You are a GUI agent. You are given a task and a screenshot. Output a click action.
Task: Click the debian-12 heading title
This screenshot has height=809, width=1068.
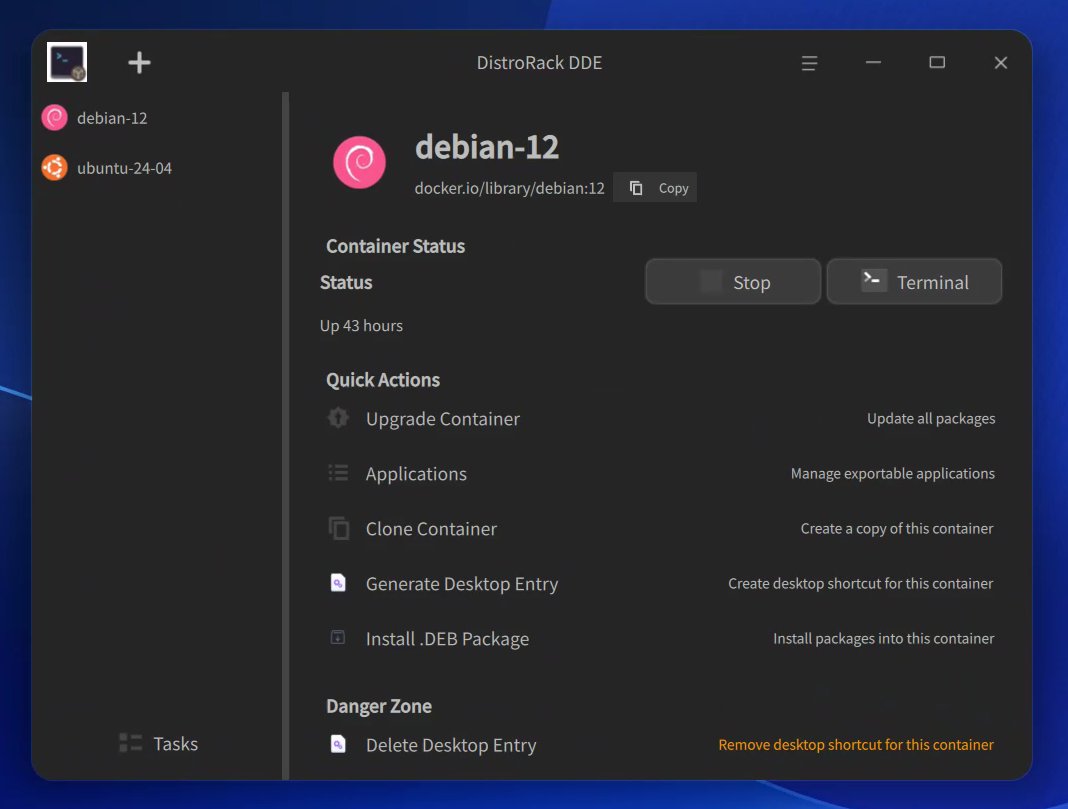tap(487, 147)
